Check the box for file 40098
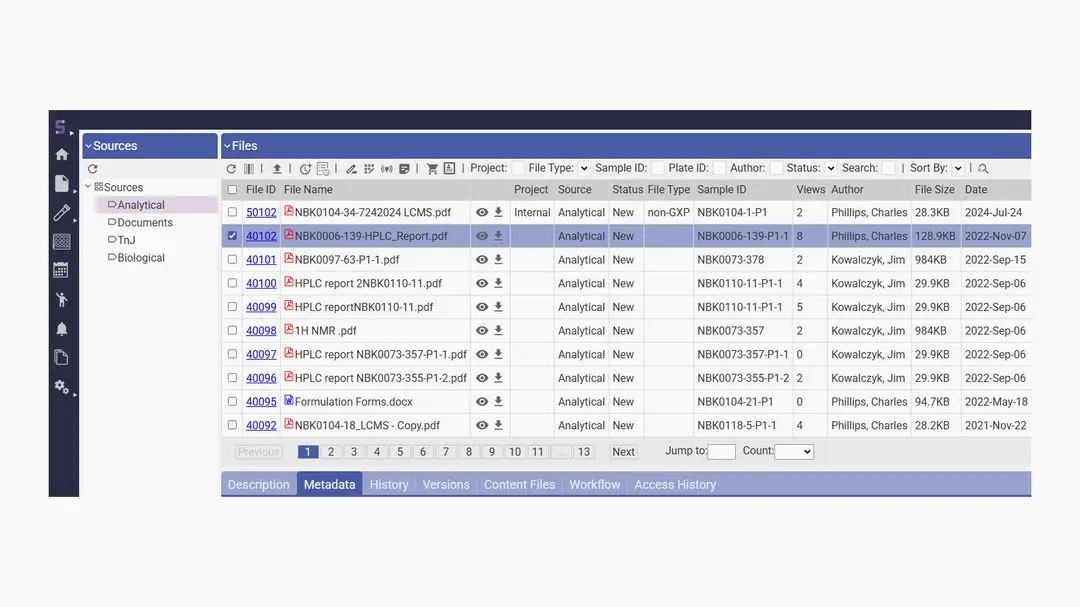The width and height of the screenshot is (1080, 607). coord(232,330)
